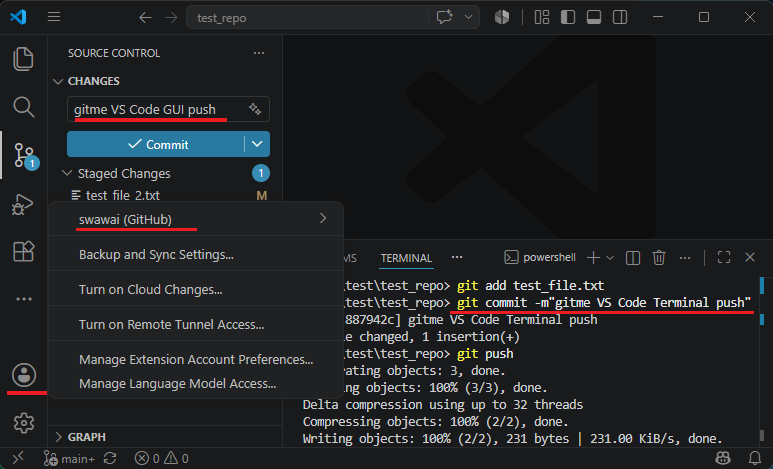This screenshot has width=773, height=469.
Task: Click the Staged Changes count badge
Action: [x=261, y=173]
